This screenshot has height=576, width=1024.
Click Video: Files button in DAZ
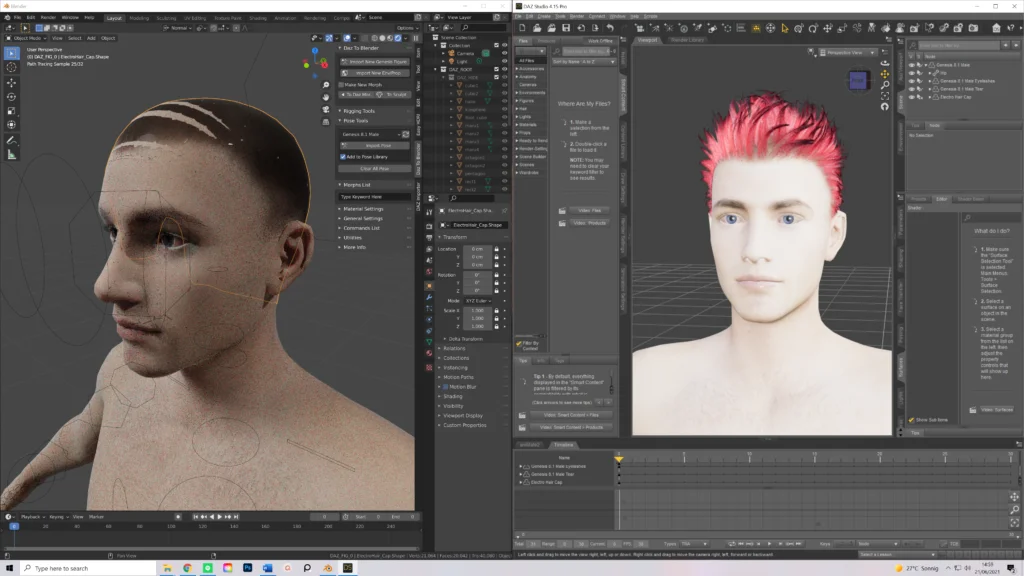tap(589, 210)
